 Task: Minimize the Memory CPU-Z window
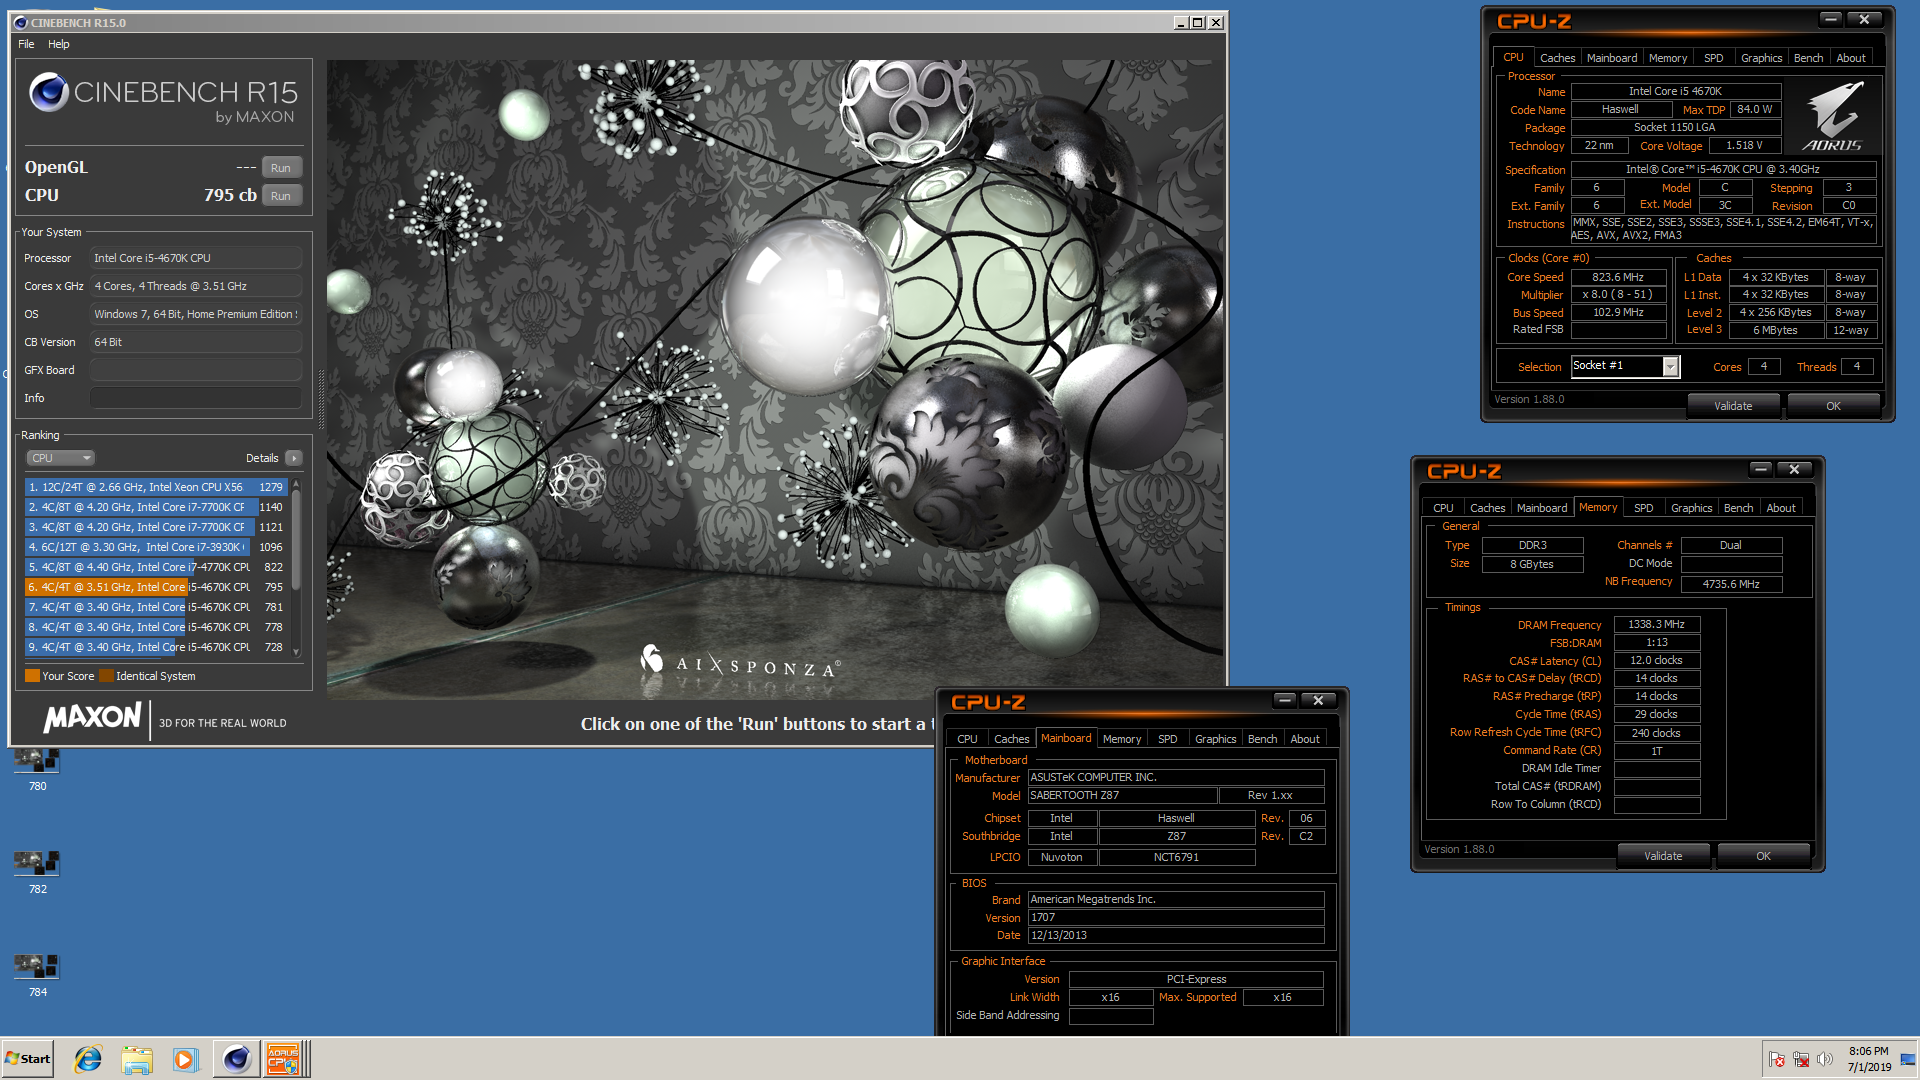tap(1761, 470)
